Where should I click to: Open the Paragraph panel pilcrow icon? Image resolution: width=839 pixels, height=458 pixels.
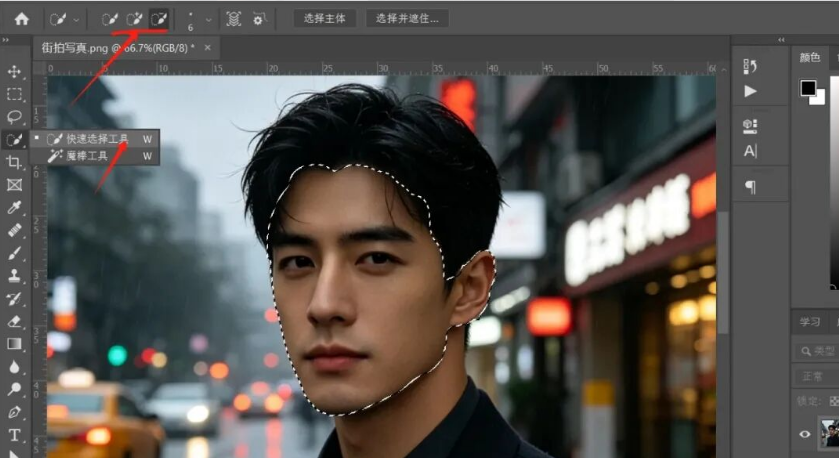(750, 187)
